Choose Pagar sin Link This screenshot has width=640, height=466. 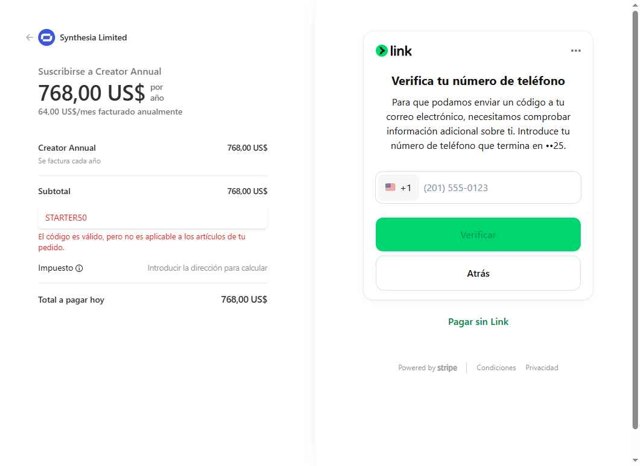[x=478, y=321]
